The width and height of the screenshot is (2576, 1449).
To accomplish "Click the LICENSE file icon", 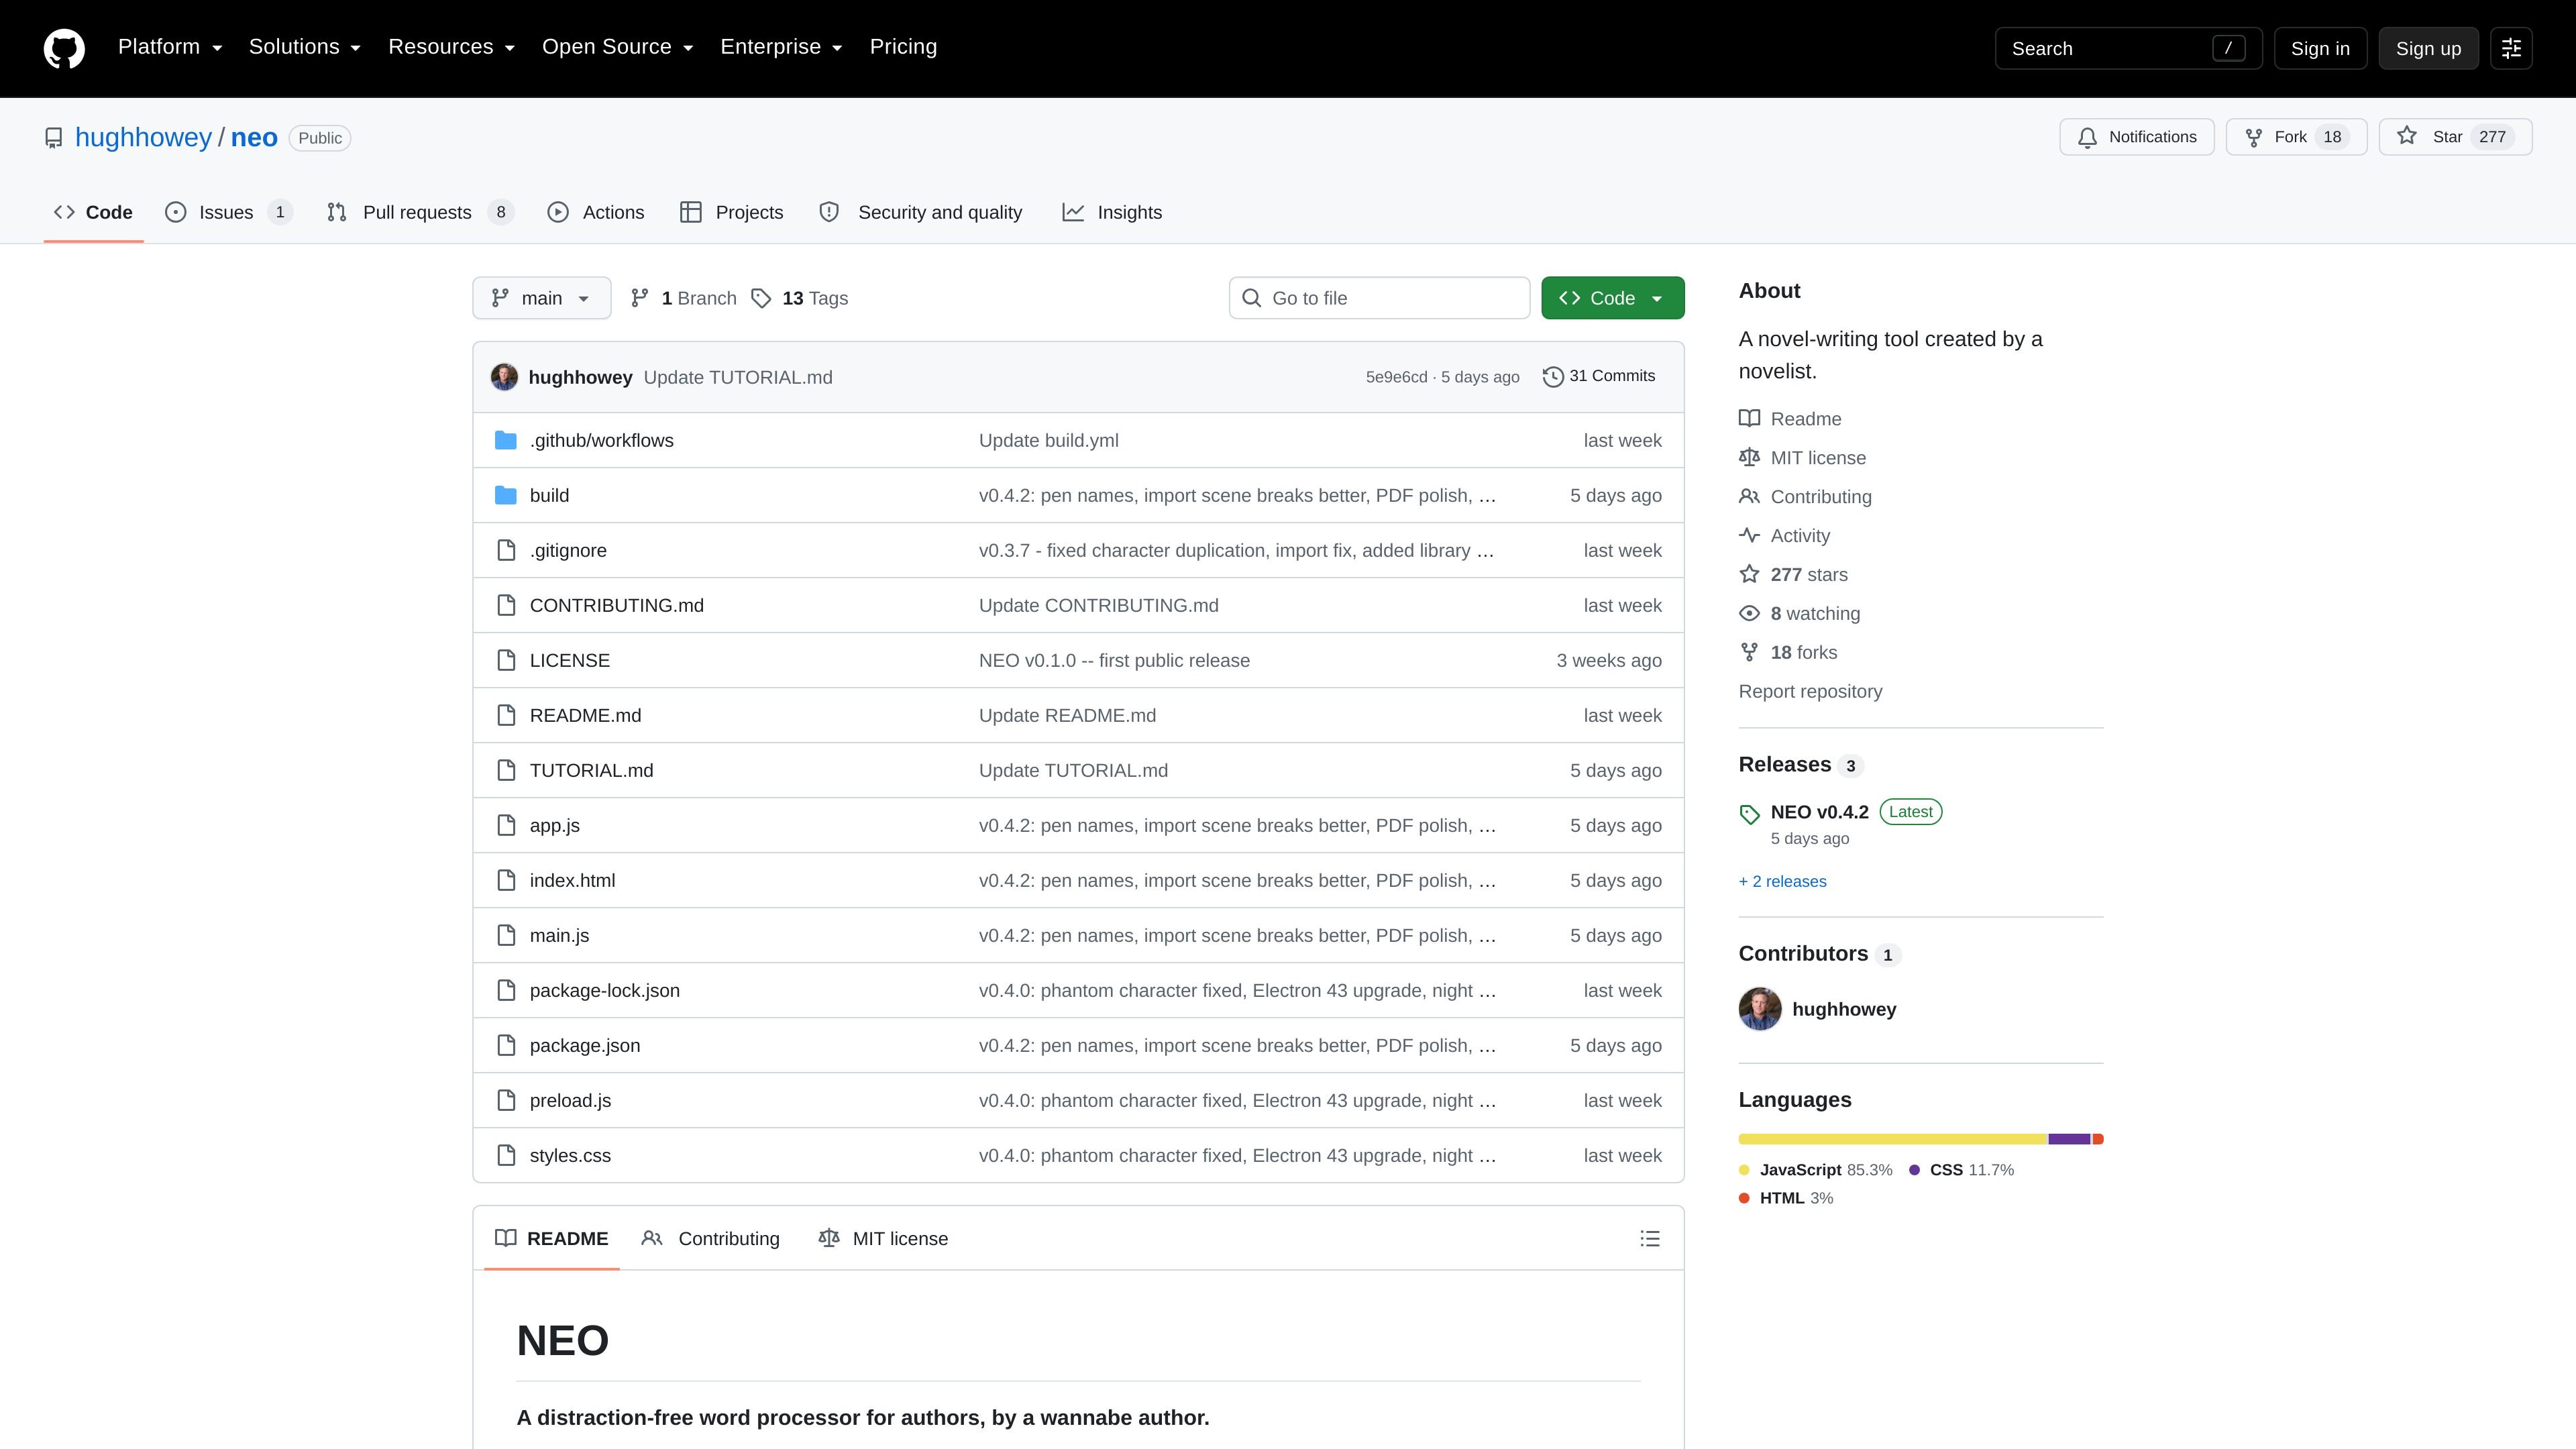I will click(x=506, y=660).
